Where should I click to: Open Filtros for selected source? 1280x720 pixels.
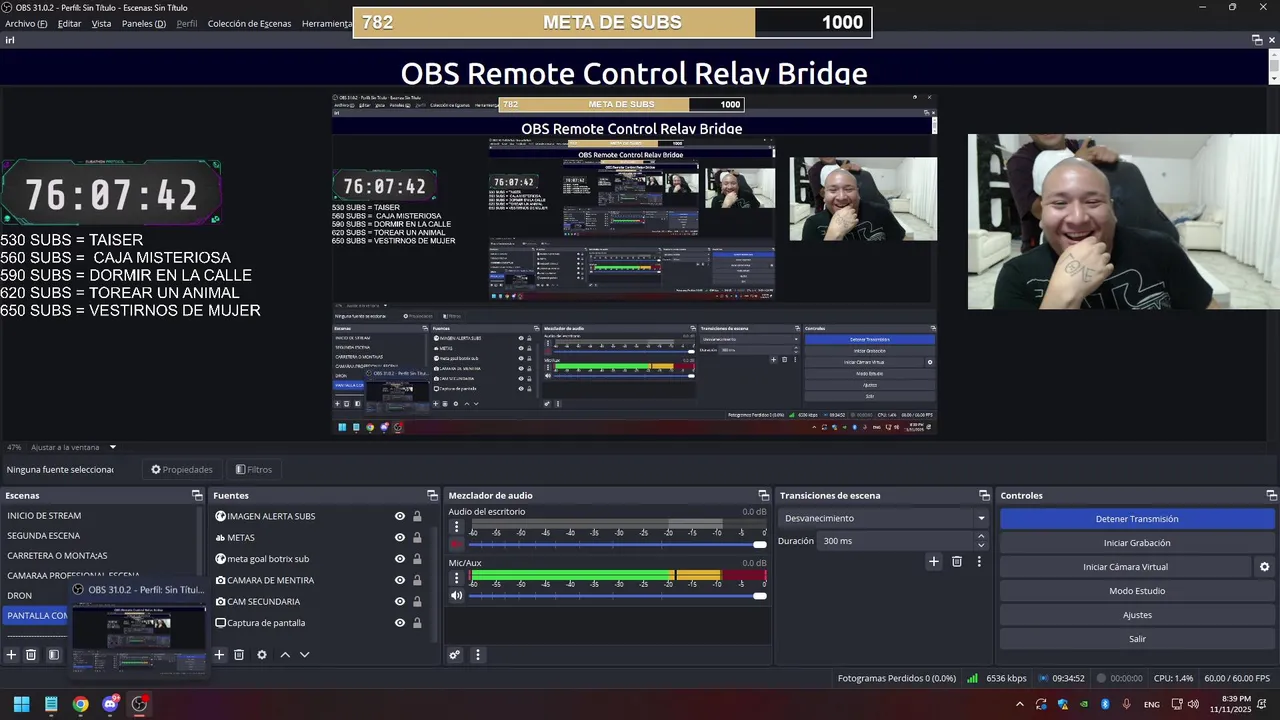(x=254, y=469)
